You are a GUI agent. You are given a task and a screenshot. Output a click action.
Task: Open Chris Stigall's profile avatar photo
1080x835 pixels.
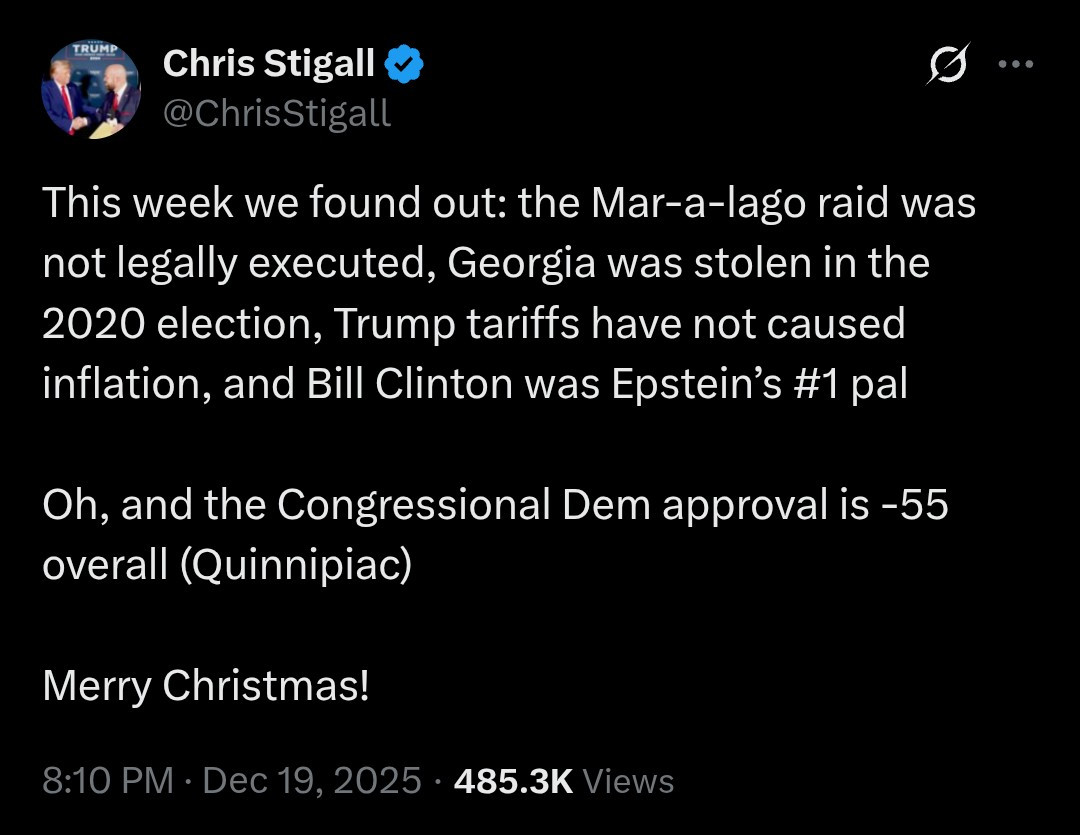(x=90, y=88)
